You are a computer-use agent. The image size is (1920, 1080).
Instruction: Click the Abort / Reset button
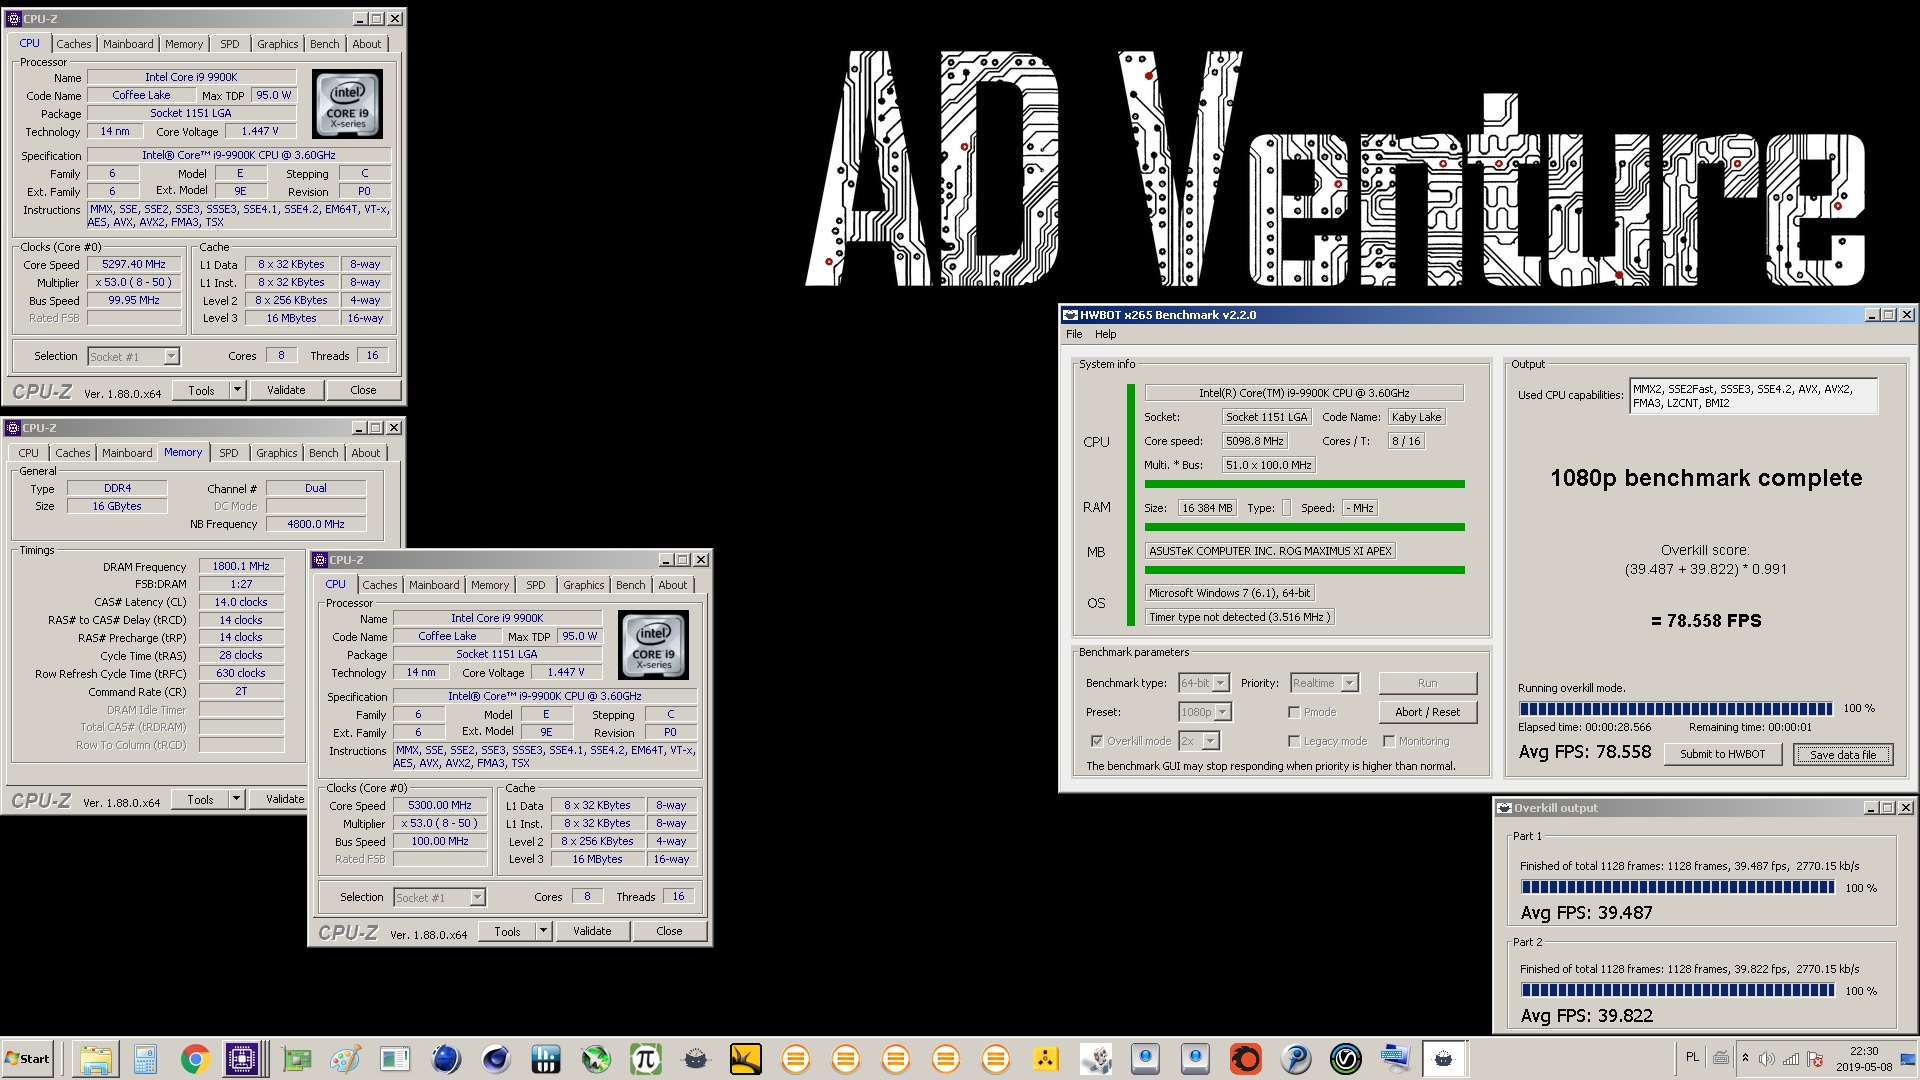tap(1427, 712)
